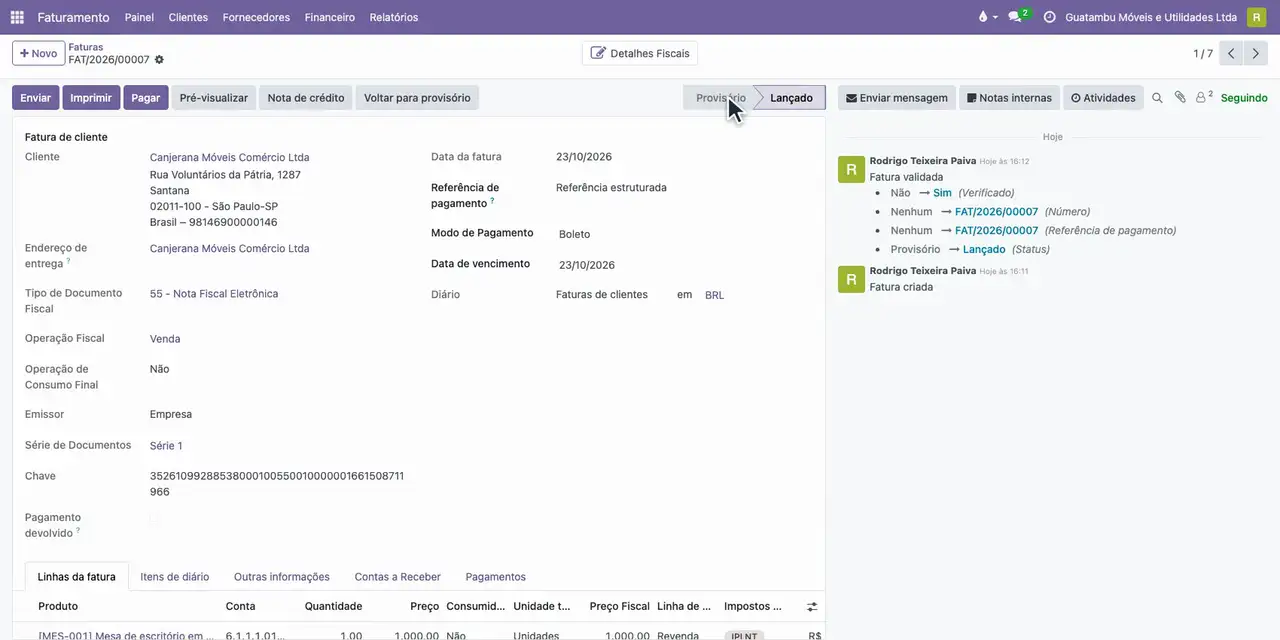Open the Relatórios menu
The image size is (1280, 640).
pyautogui.click(x=394, y=17)
